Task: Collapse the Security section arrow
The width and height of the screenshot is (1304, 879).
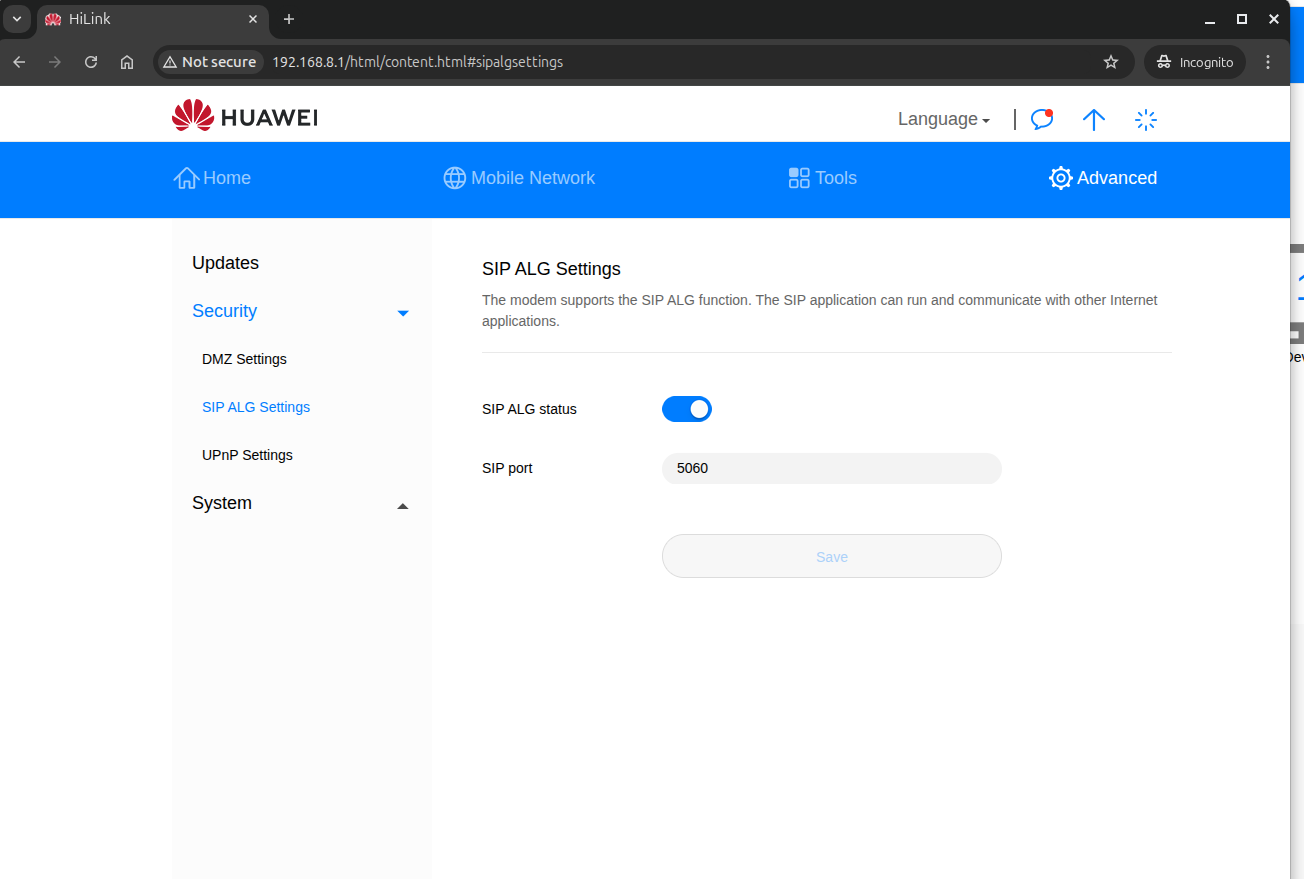Action: click(x=403, y=313)
